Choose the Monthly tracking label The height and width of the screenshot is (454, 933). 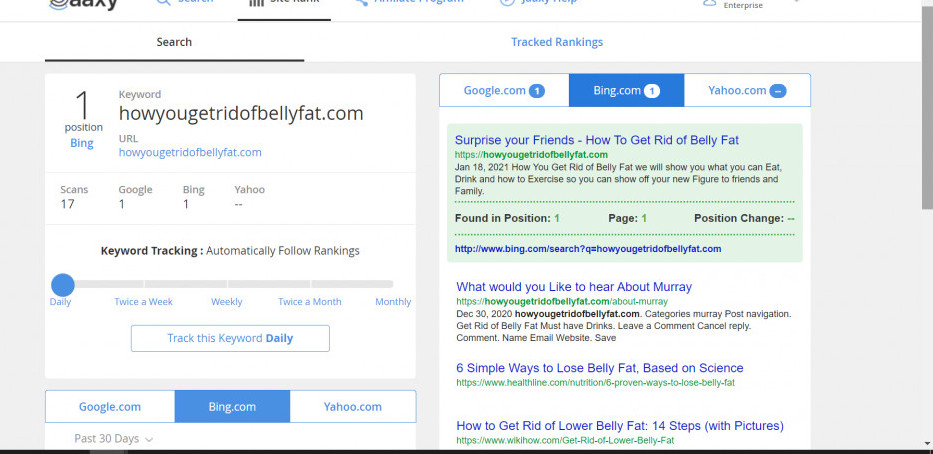pyautogui.click(x=393, y=302)
